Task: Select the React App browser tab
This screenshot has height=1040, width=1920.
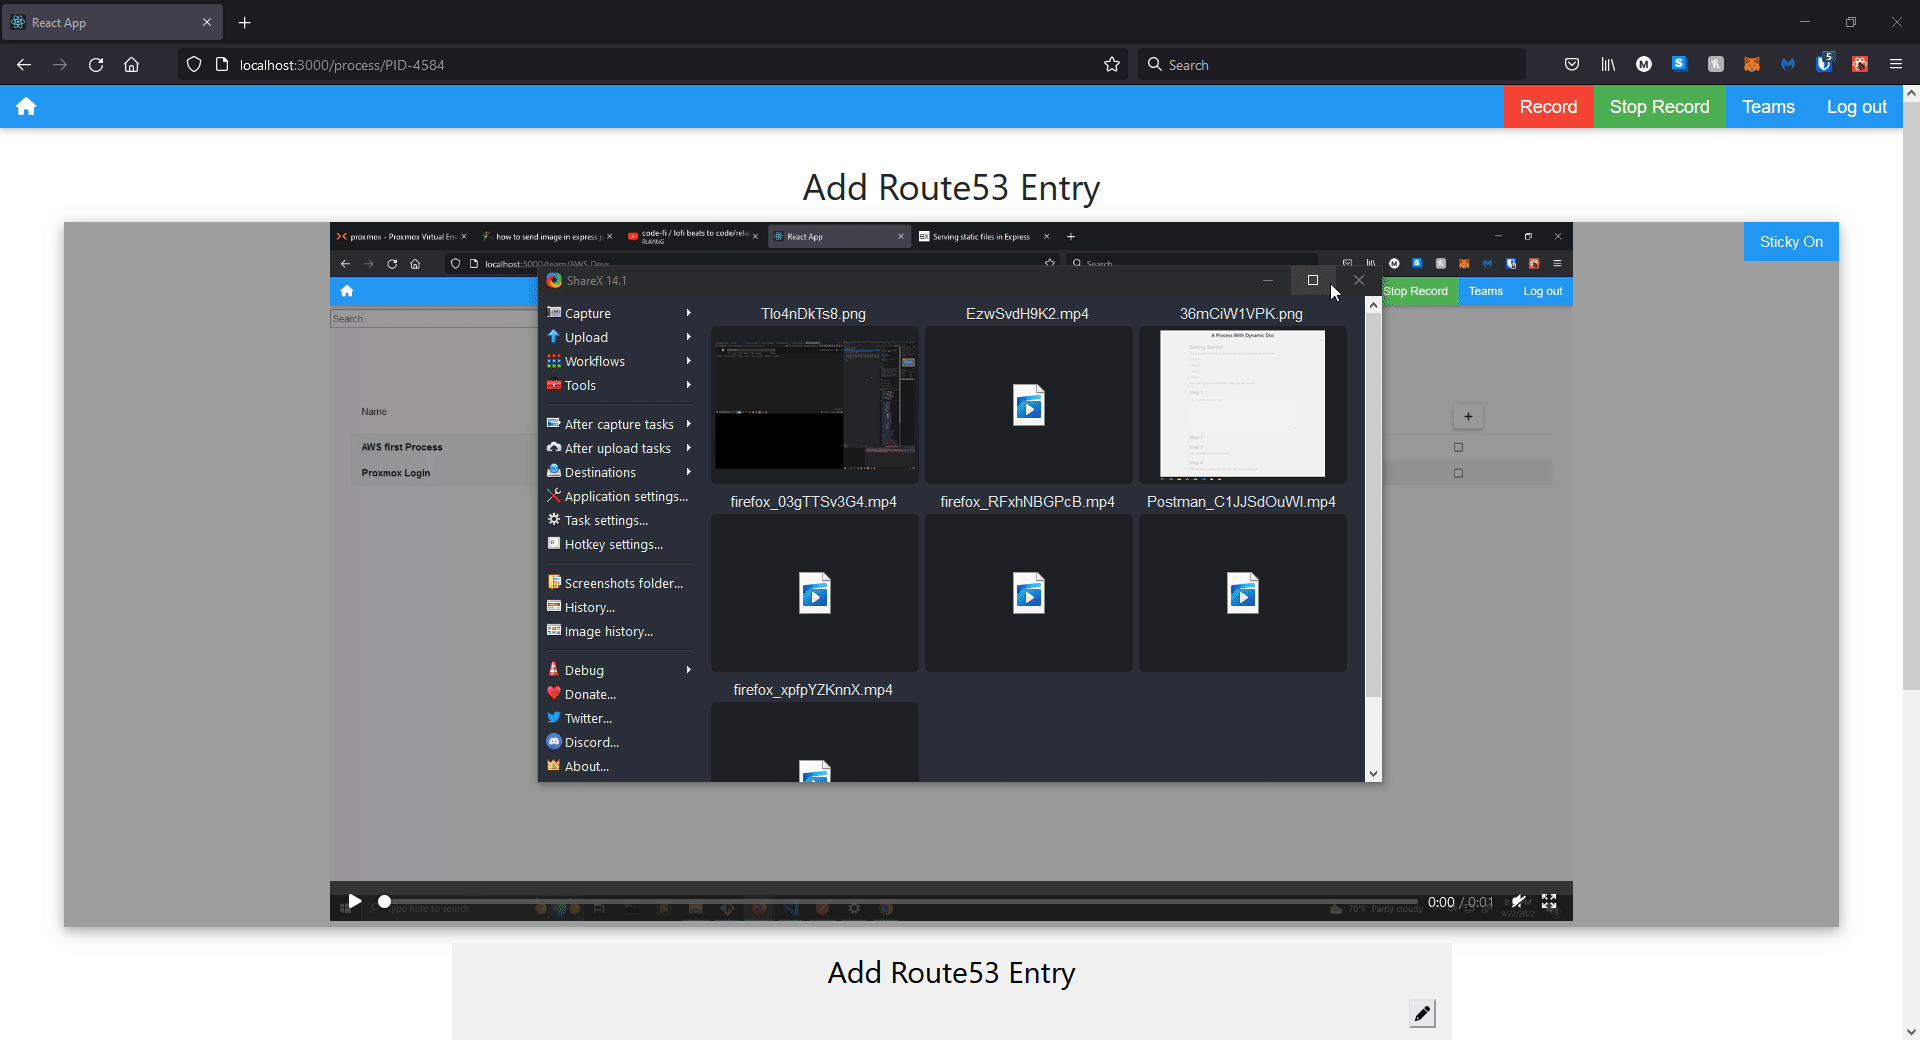Action: (x=110, y=22)
